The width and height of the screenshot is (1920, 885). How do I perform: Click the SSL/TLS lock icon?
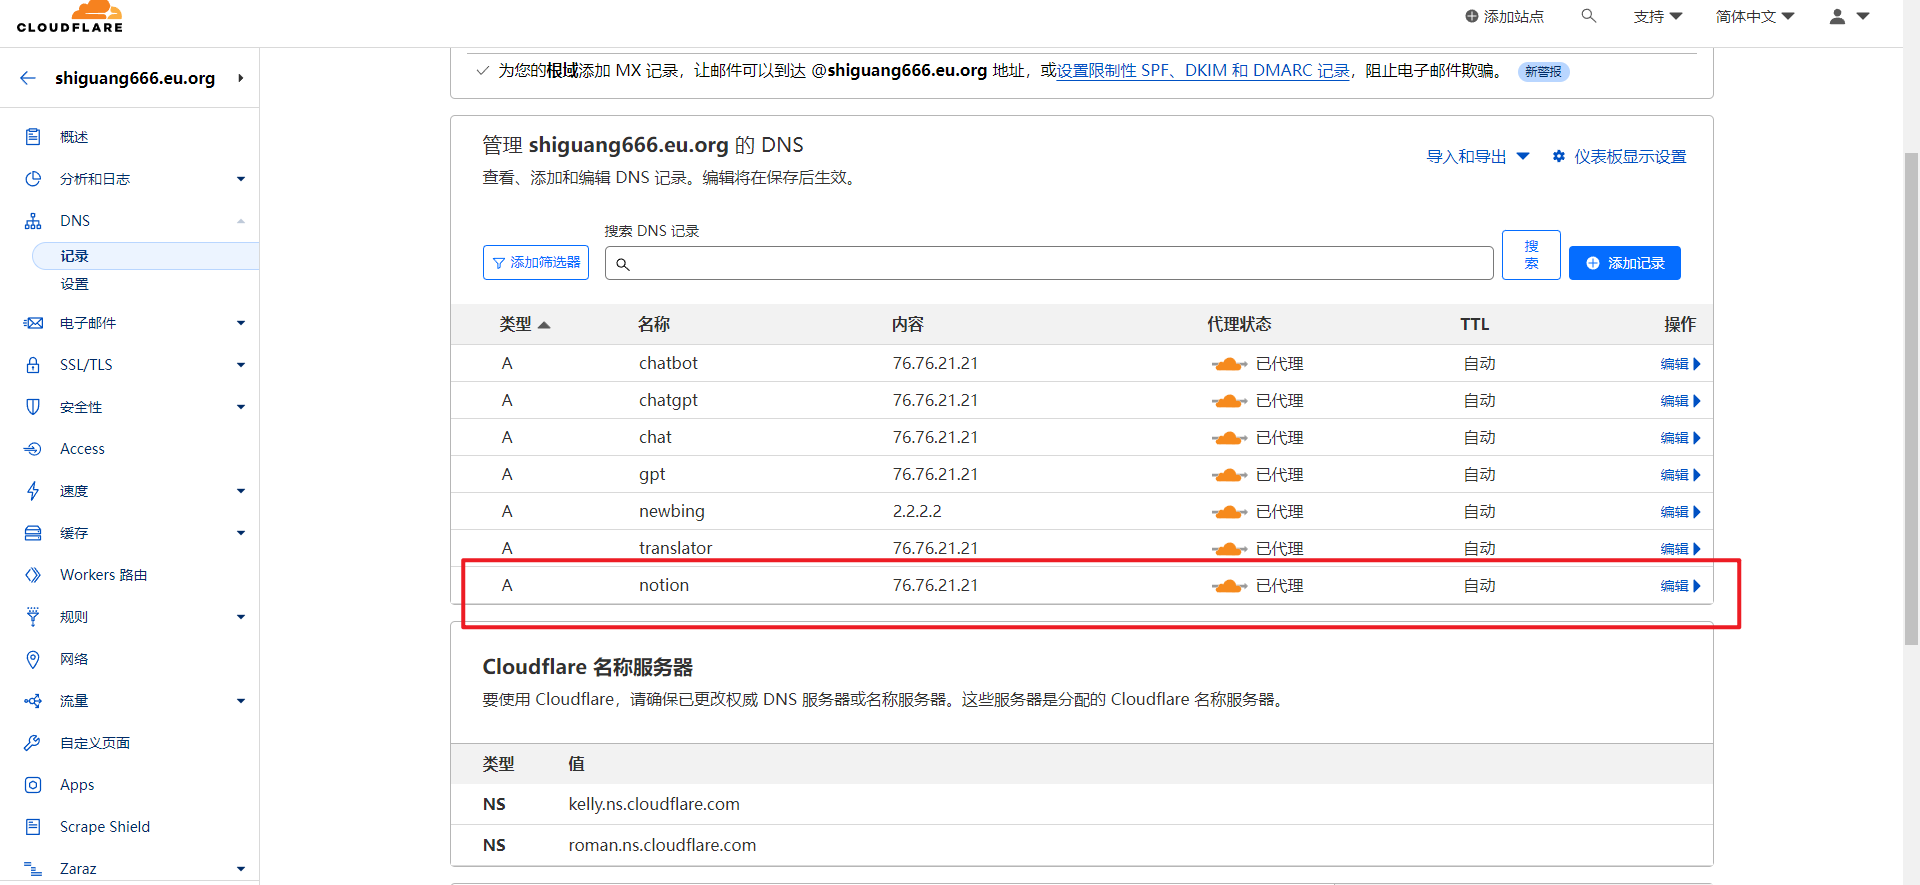pos(33,365)
